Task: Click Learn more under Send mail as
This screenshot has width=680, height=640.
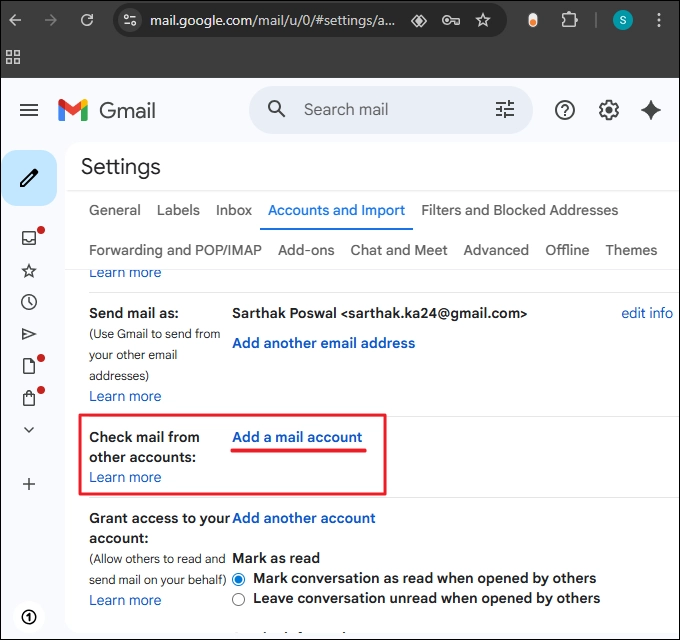Action: tap(125, 396)
